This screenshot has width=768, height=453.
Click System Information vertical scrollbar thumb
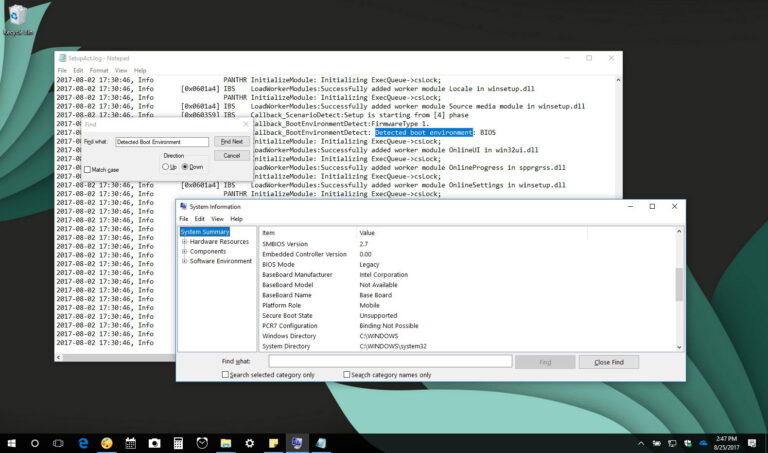[x=679, y=284]
